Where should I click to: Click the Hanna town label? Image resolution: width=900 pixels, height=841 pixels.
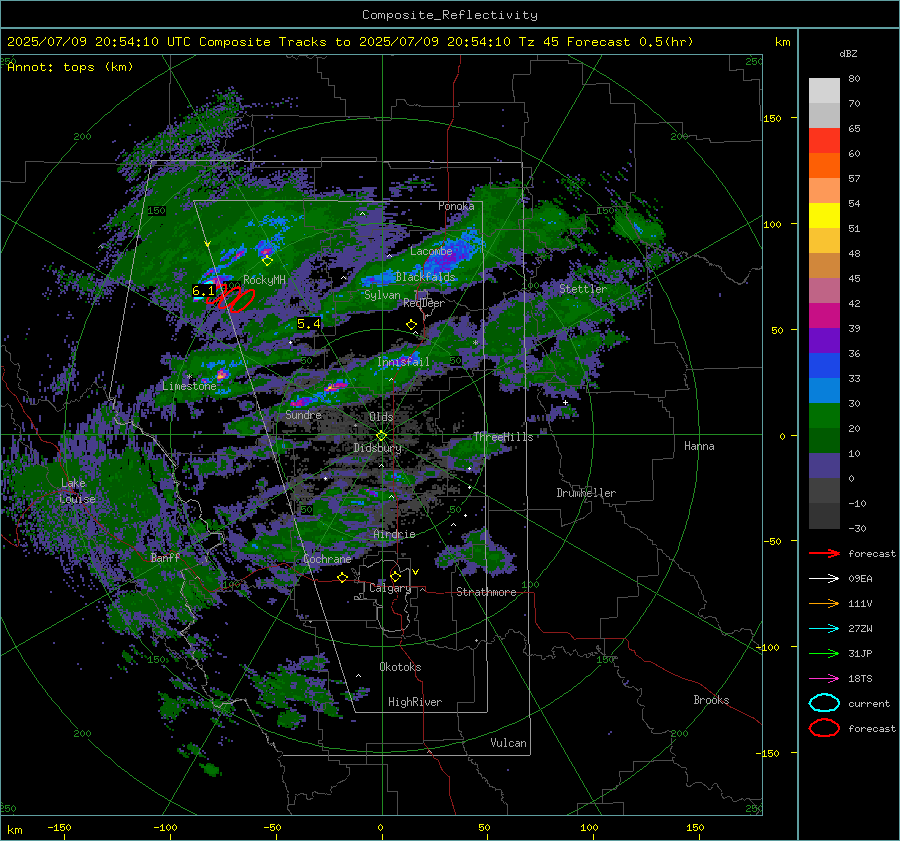tap(699, 446)
